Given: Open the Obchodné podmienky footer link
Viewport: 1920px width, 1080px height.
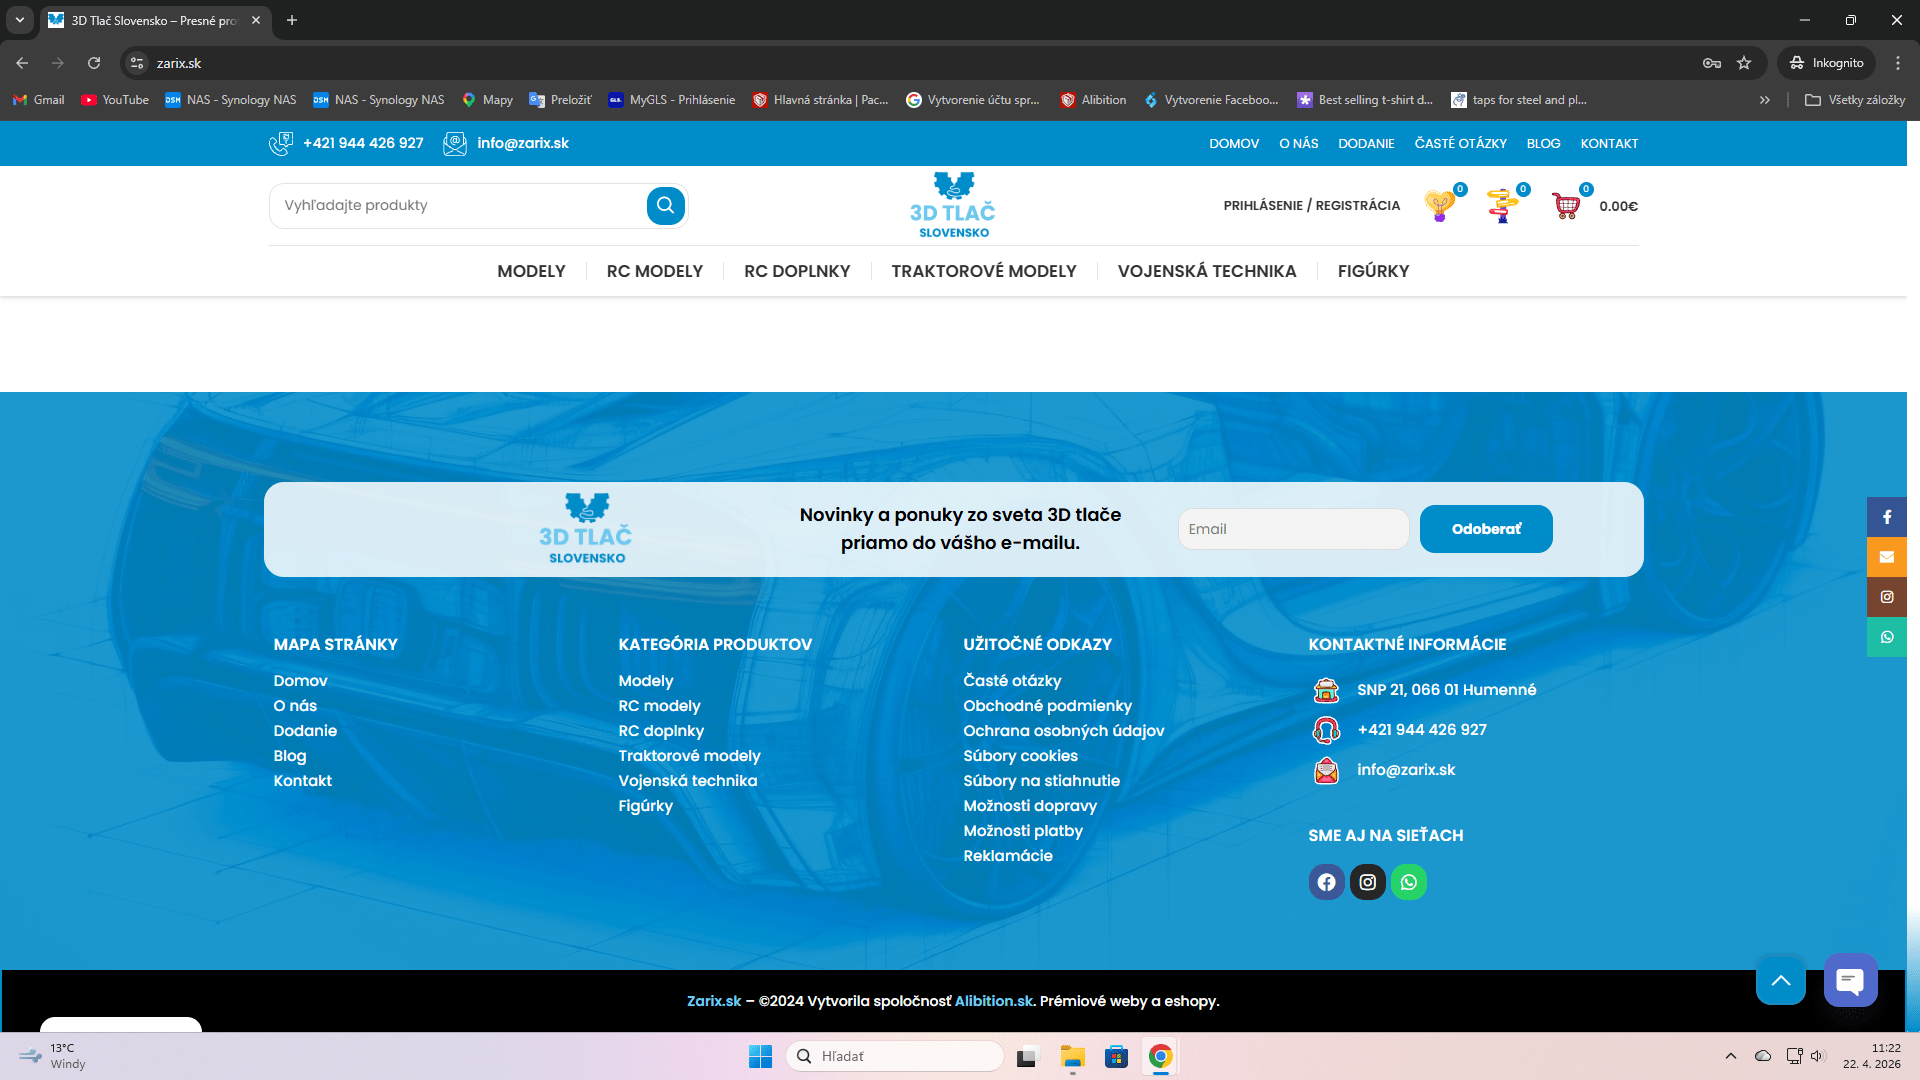Looking at the screenshot, I should 1047,706.
